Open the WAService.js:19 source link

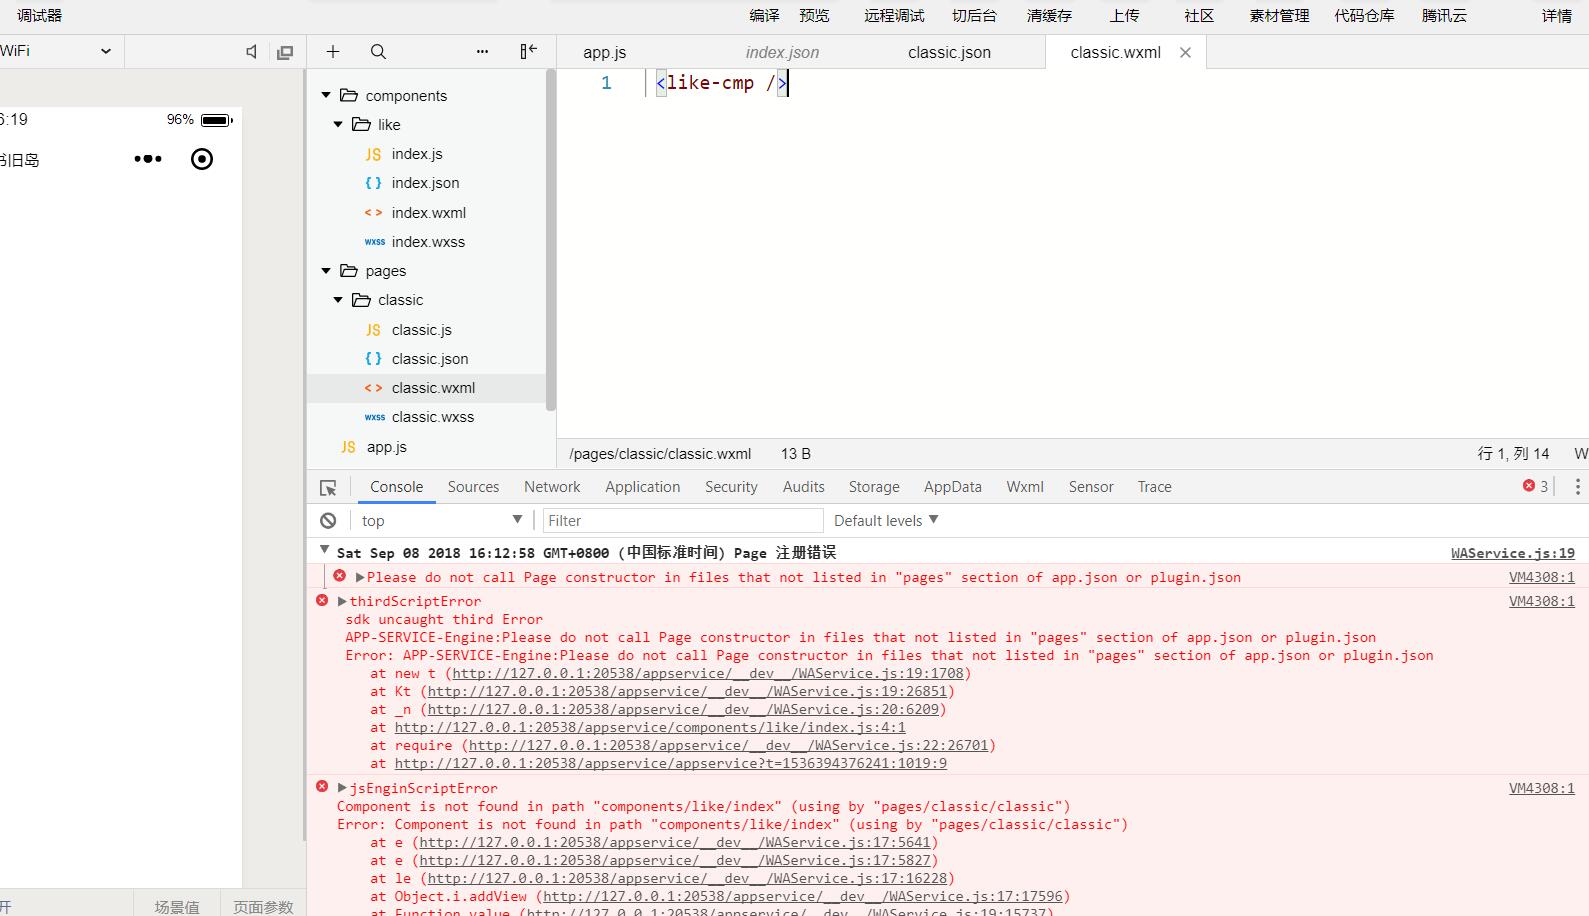1513,553
